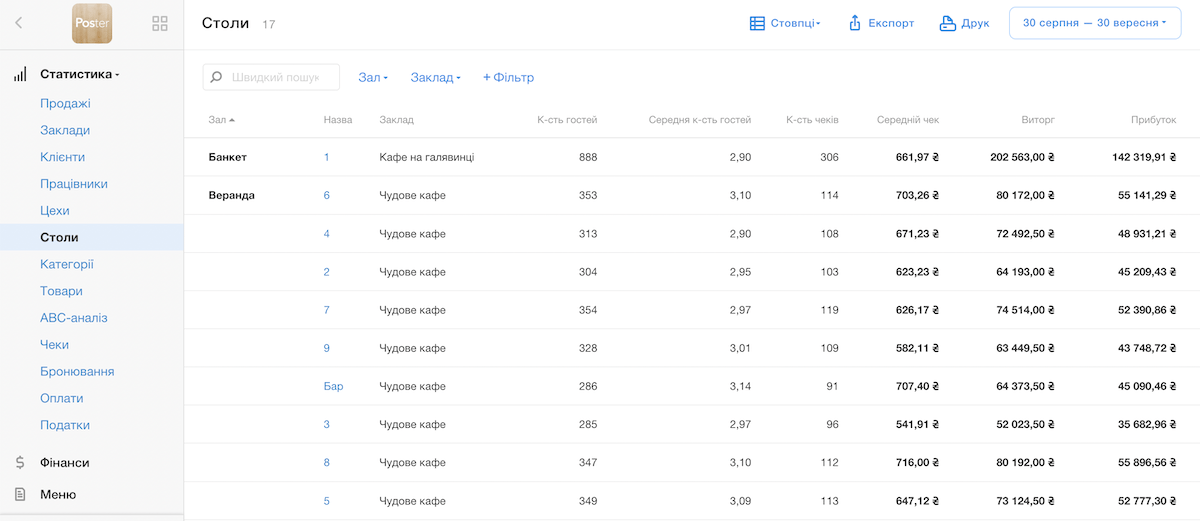
Task: Open the date range dropdown
Action: pyautogui.click(x=1095, y=23)
